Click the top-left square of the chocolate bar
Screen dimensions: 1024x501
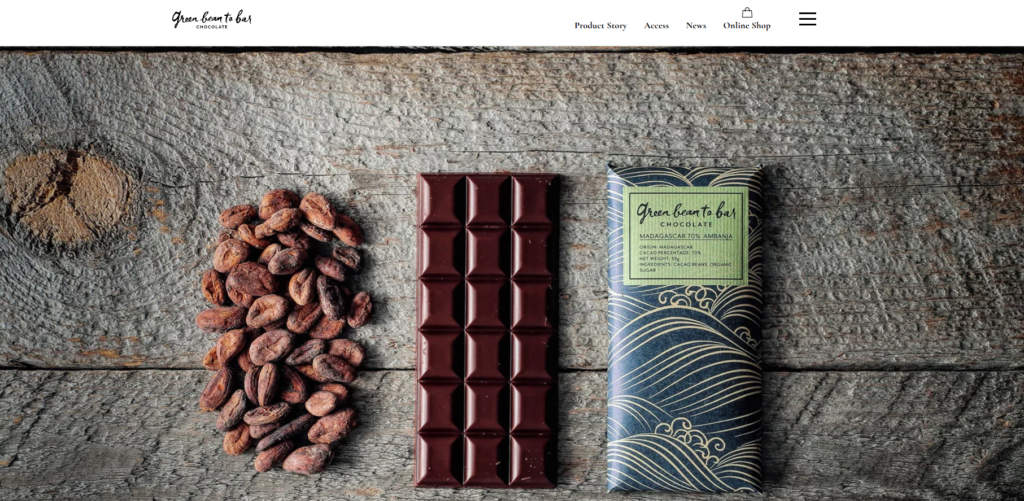[x=440, y=200]
